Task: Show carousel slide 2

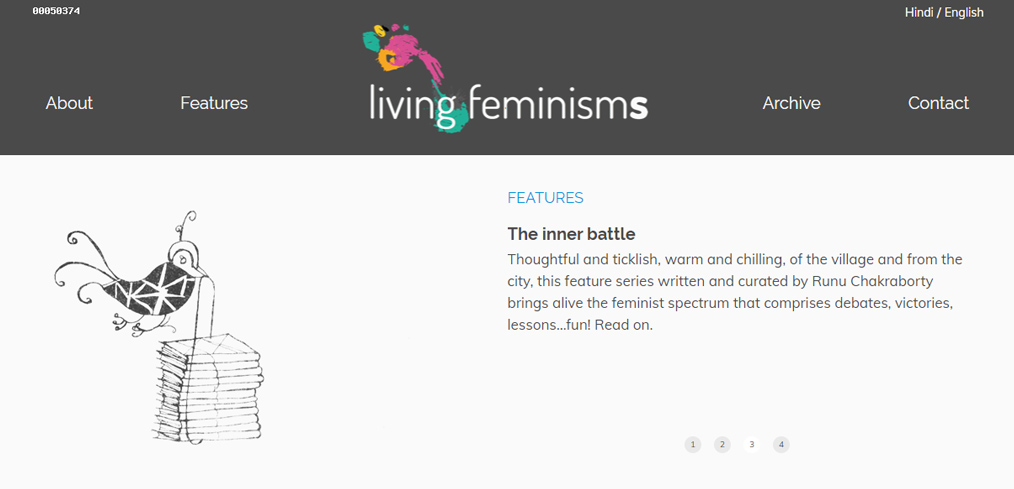Action: [x=722, y=444]
